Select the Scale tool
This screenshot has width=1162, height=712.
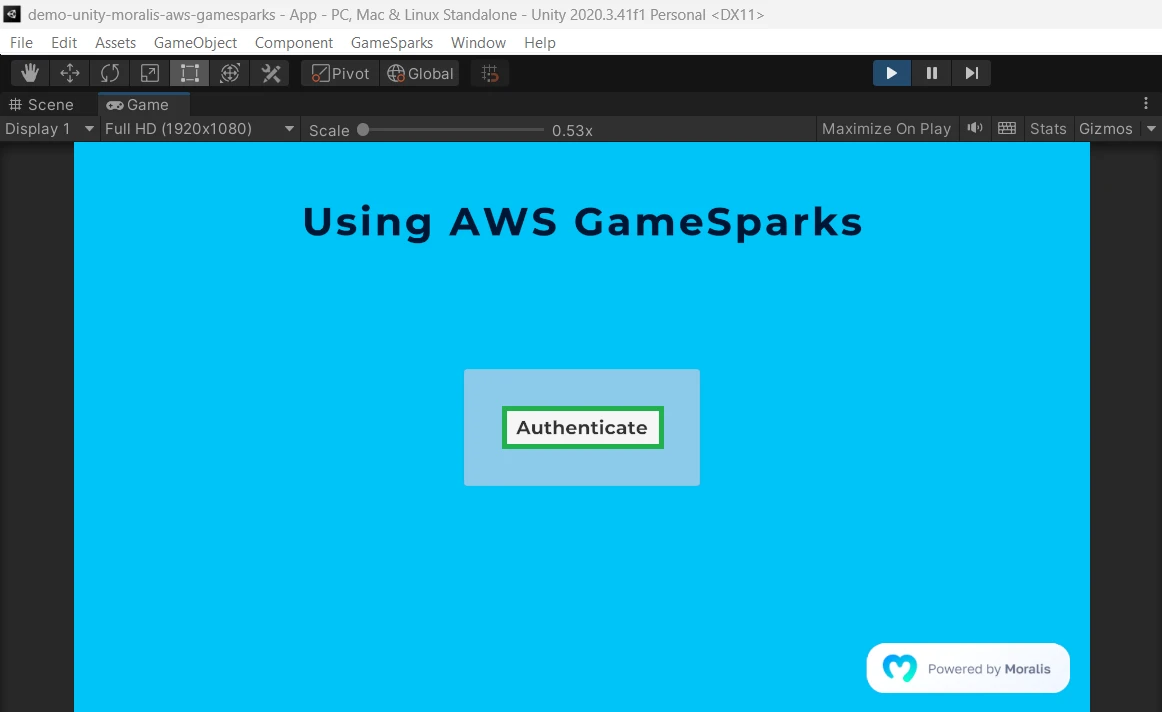coord(150,73)
